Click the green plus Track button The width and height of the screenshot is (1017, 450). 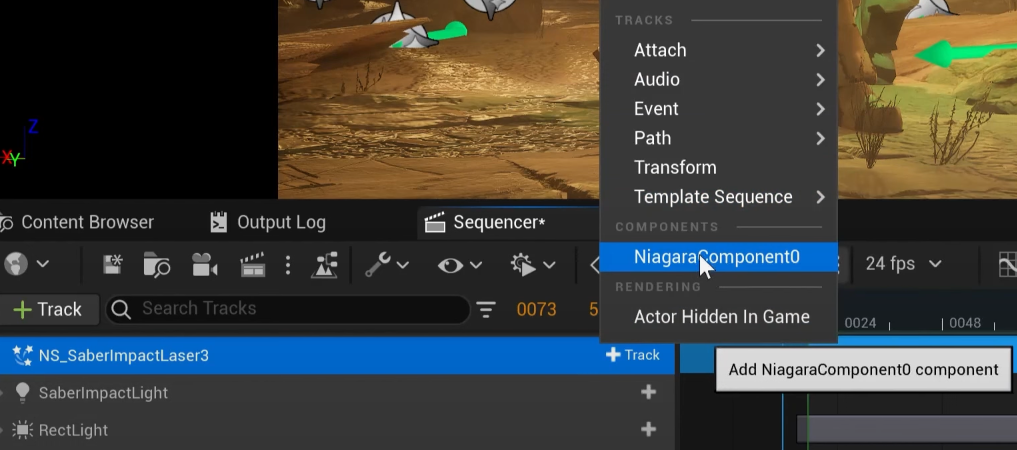[x=49, y=309]
